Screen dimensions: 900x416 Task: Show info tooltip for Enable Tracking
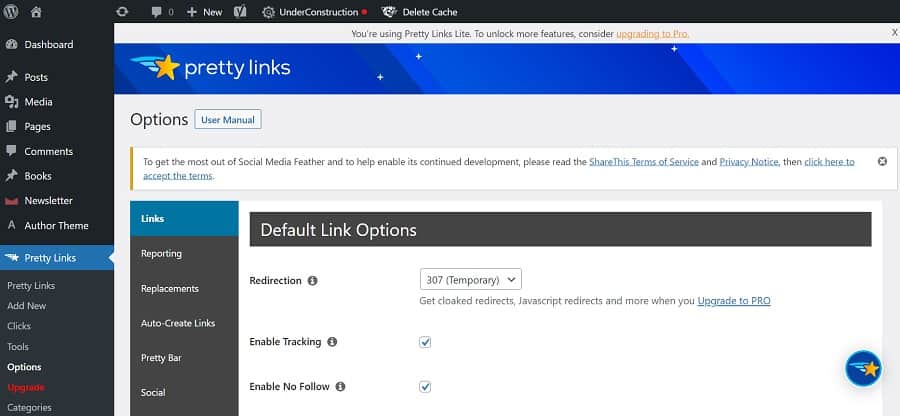(332, 341)
